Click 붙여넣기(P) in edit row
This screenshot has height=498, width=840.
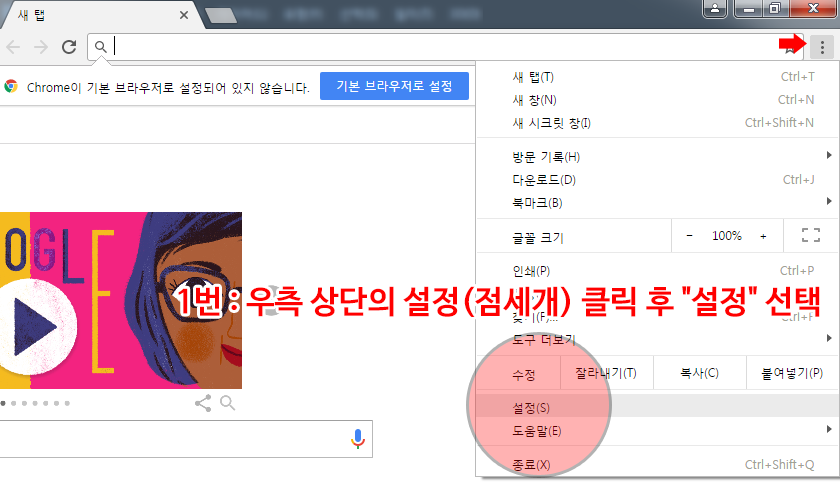792,373
